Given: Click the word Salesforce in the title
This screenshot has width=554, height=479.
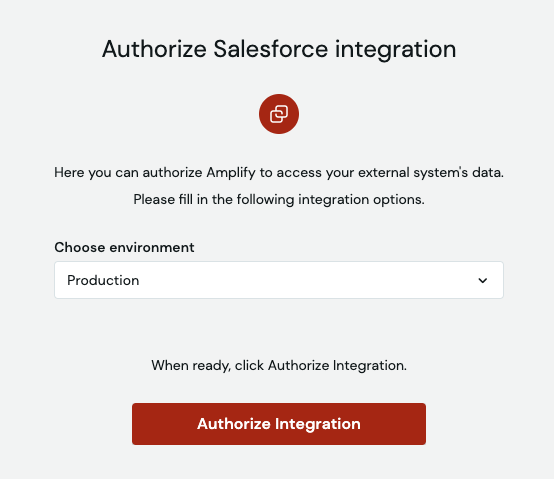Looking at the screenshot, I should pyautogui.click(x=271, y=49).
